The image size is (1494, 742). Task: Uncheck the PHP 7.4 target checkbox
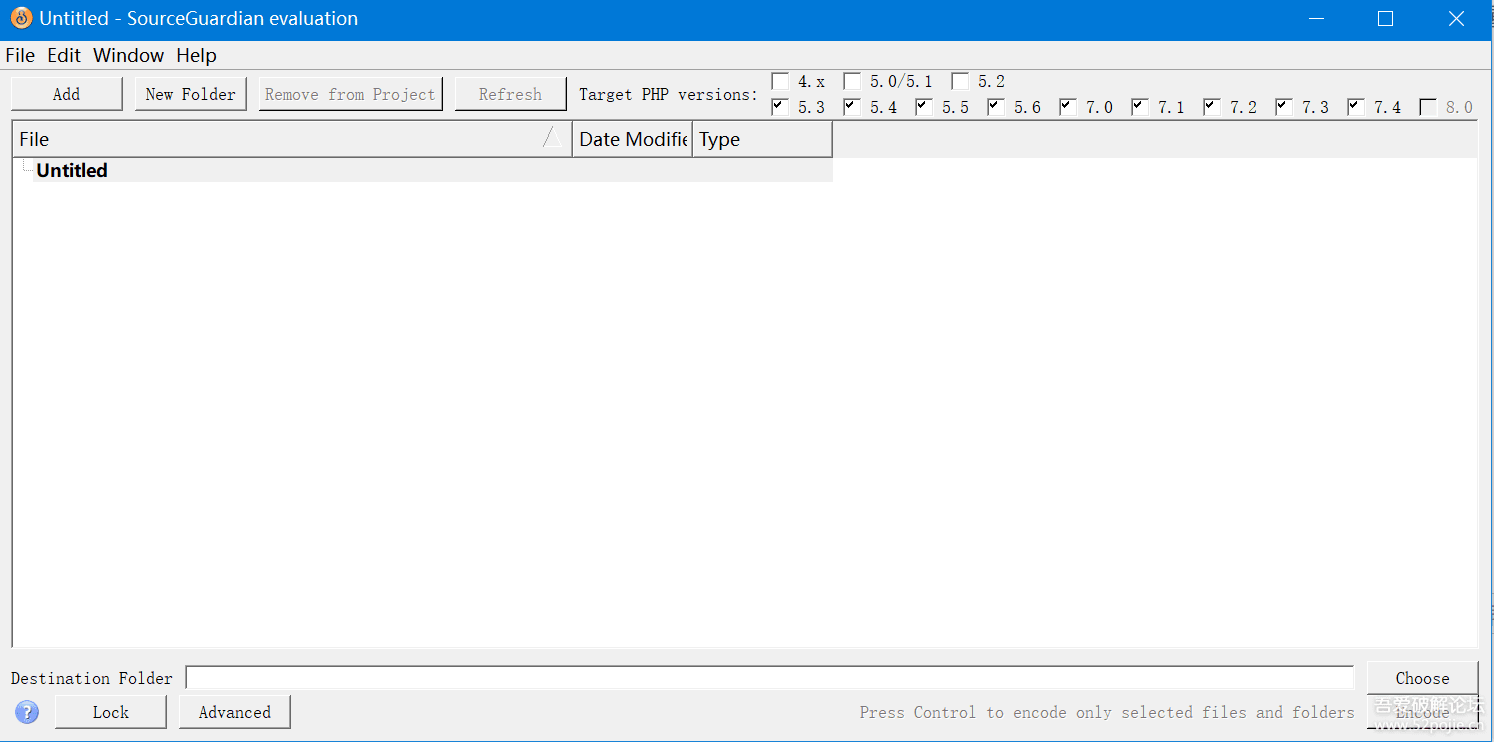click(x=1356, y=107)
